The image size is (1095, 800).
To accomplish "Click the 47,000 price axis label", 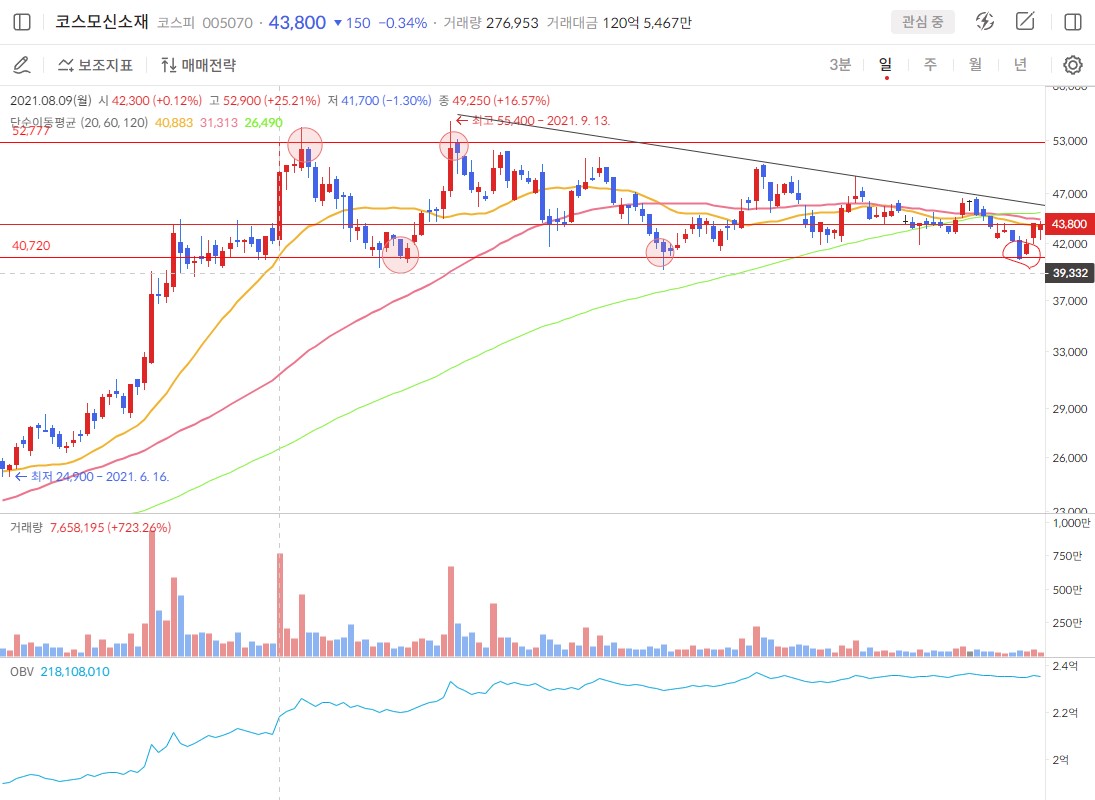I will tap(1070, 194).
